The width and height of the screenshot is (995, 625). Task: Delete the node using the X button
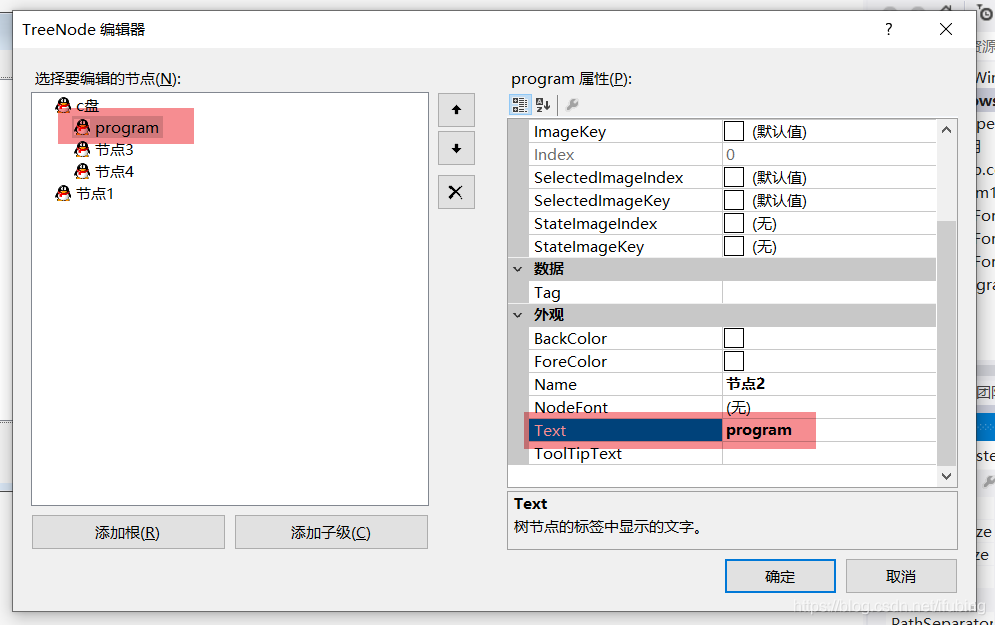[x=456, y=192]
